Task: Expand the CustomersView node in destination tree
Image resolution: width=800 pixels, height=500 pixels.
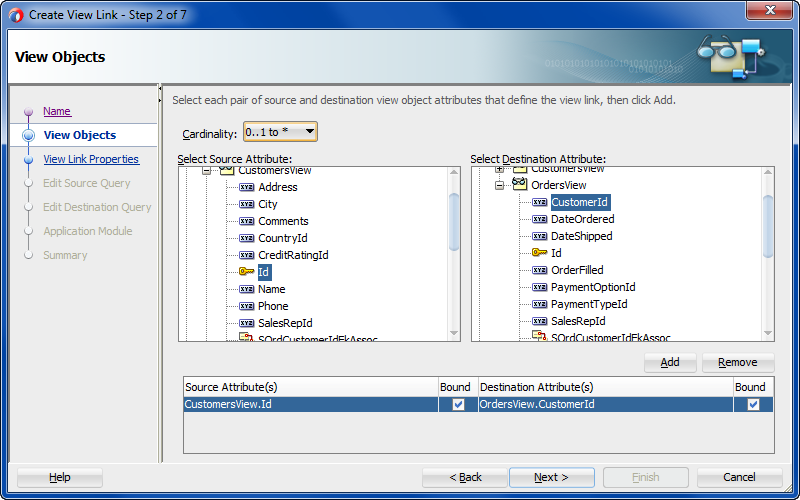Action: (499, 169)
